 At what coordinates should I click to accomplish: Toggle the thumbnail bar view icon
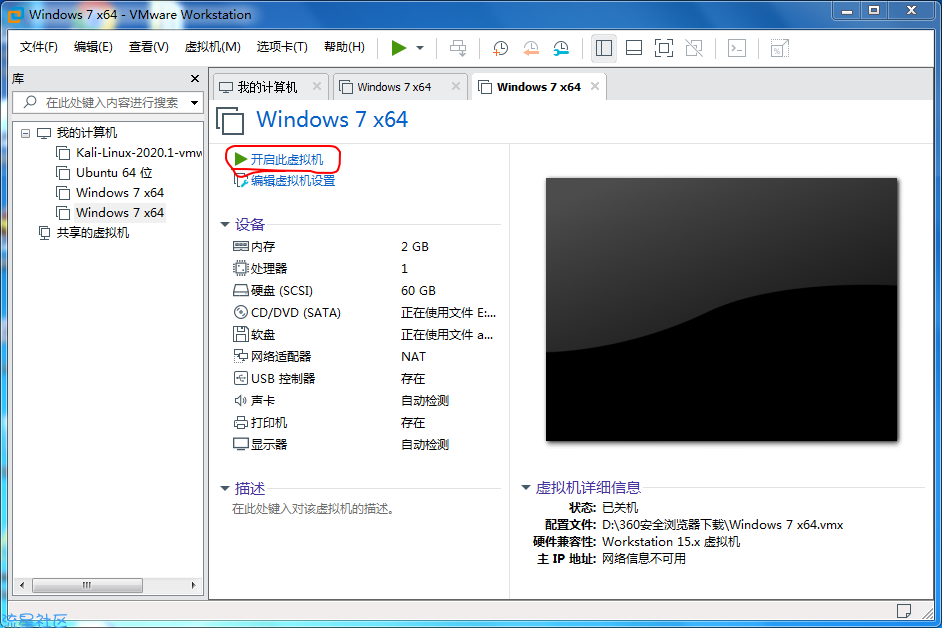634,48
